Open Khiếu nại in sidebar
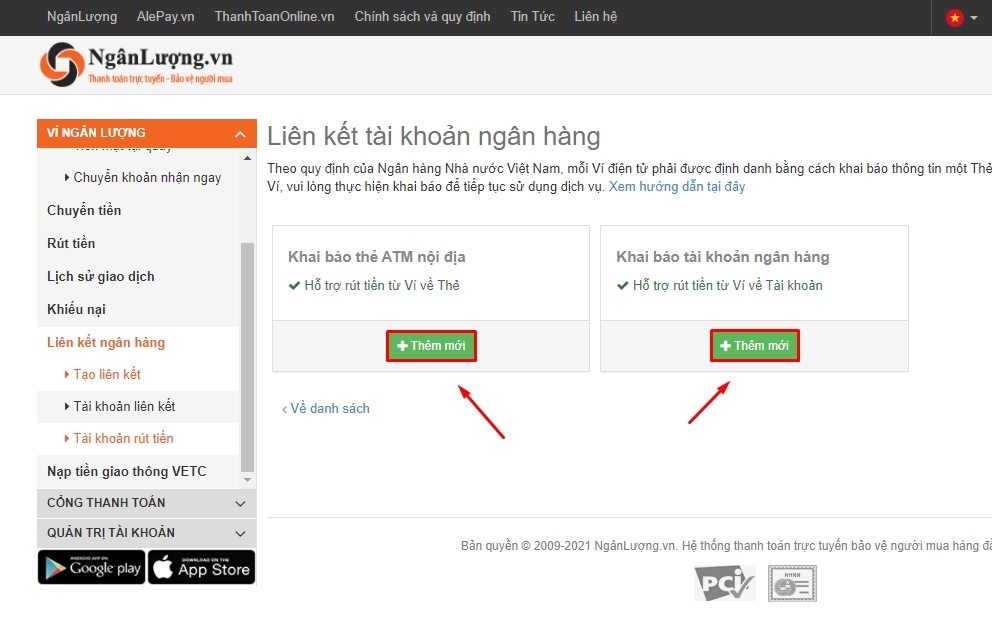The width and height of the screenshot is (992, 641). pos(76,309)
